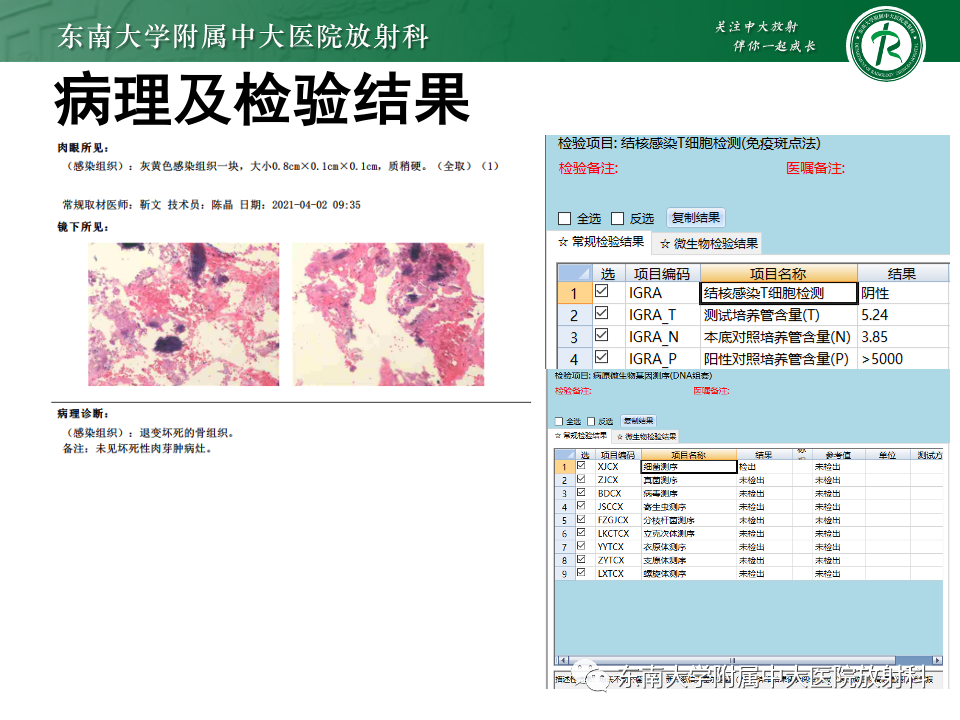Click the 单位 column header in the DNA table
Viewport: 960px width, 720px height.
point(888,455)
